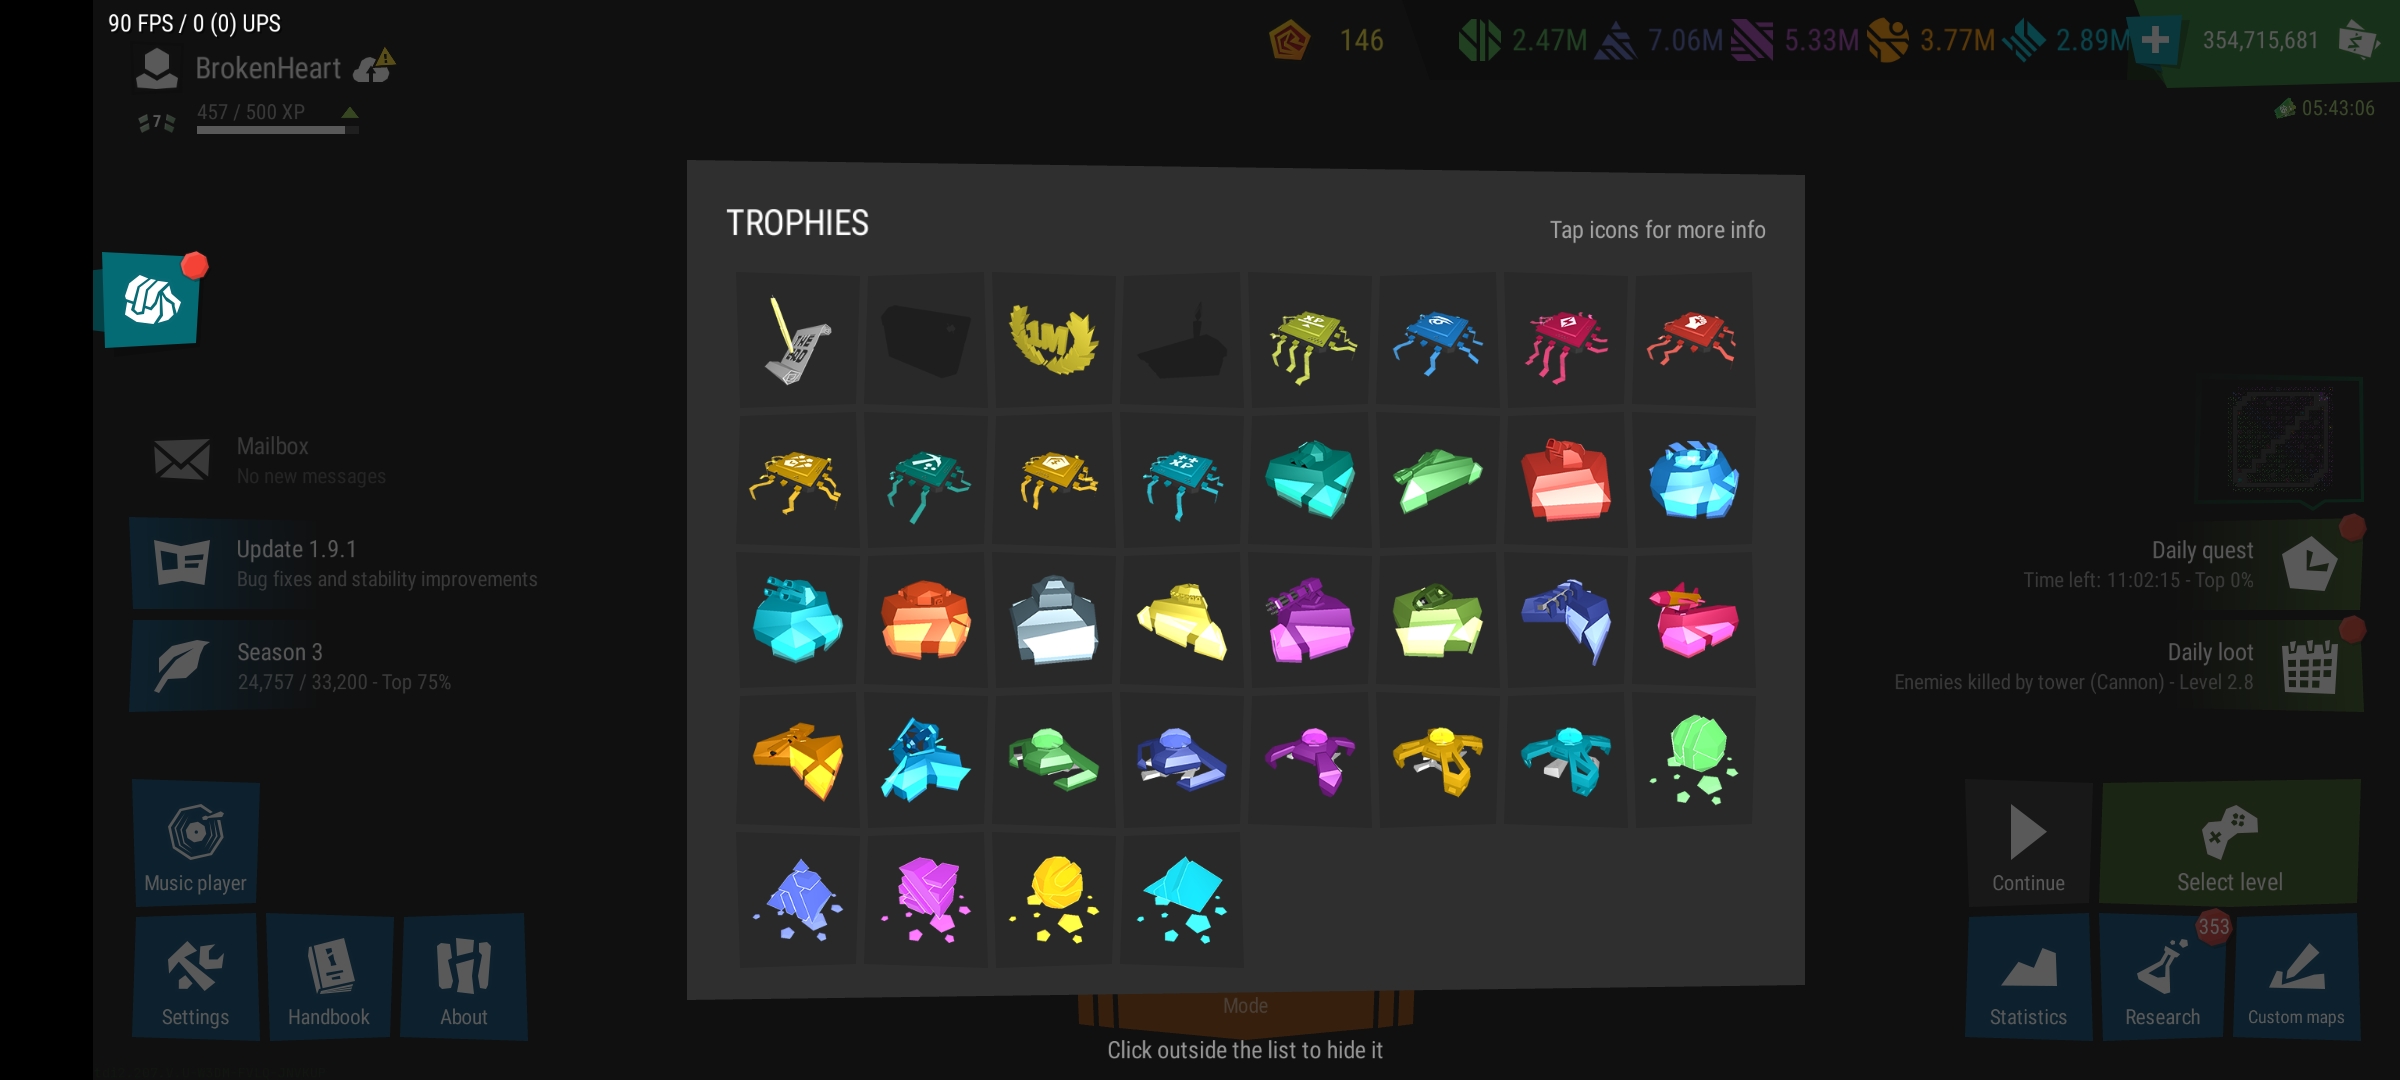Tap the yellow coin gem trophy
This screenshot has width=2400, height=1080.
pos(1053,900)
